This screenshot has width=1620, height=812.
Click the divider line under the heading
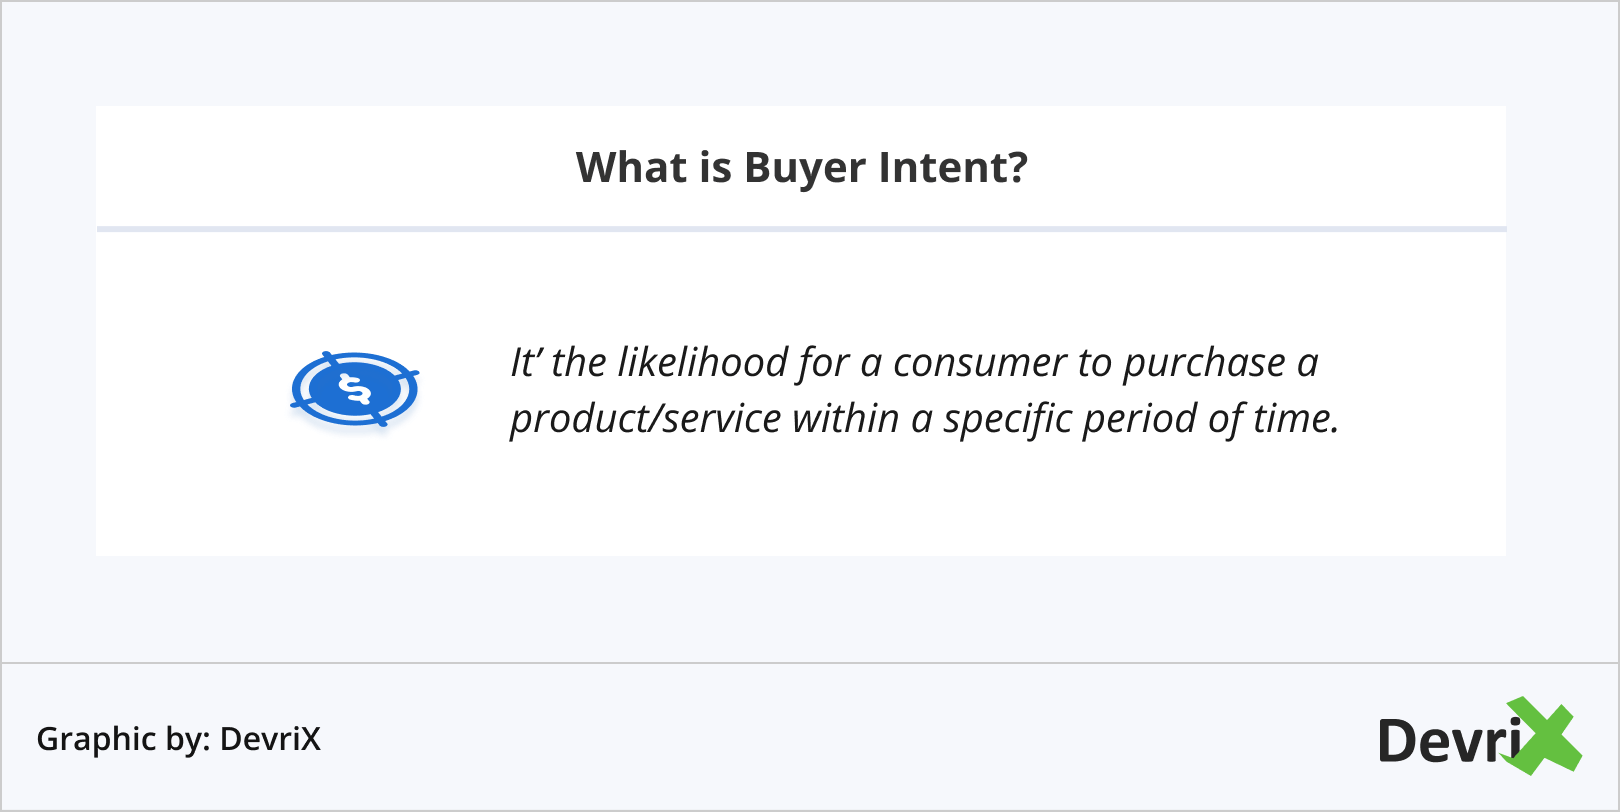(801, 229)
